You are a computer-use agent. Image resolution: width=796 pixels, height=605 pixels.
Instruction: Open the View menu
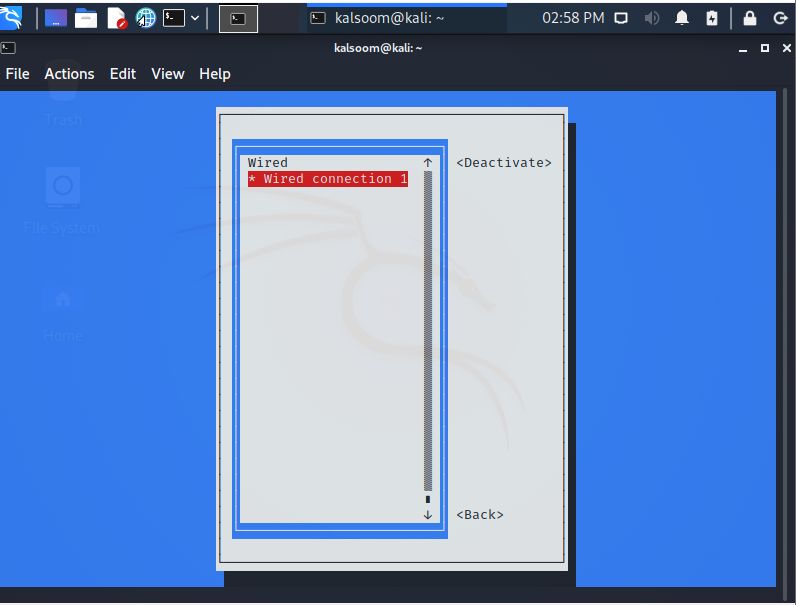point(168,74)
